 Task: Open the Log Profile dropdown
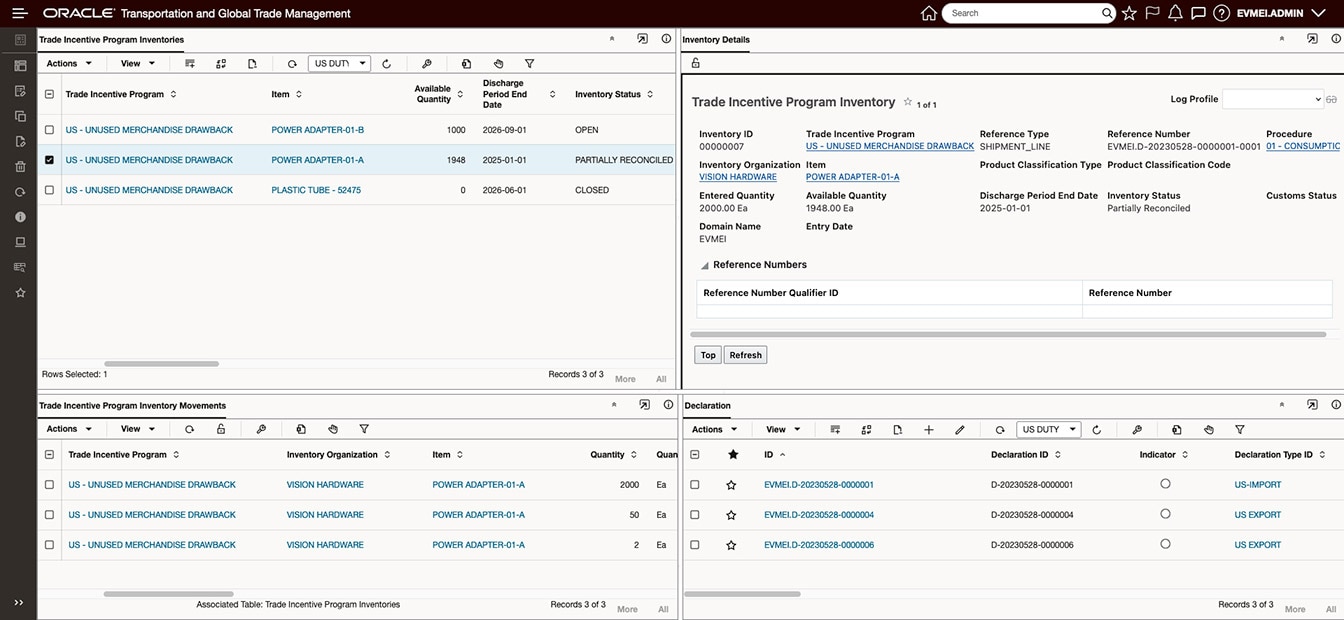pyautogui.click(x=1272, y=99)
